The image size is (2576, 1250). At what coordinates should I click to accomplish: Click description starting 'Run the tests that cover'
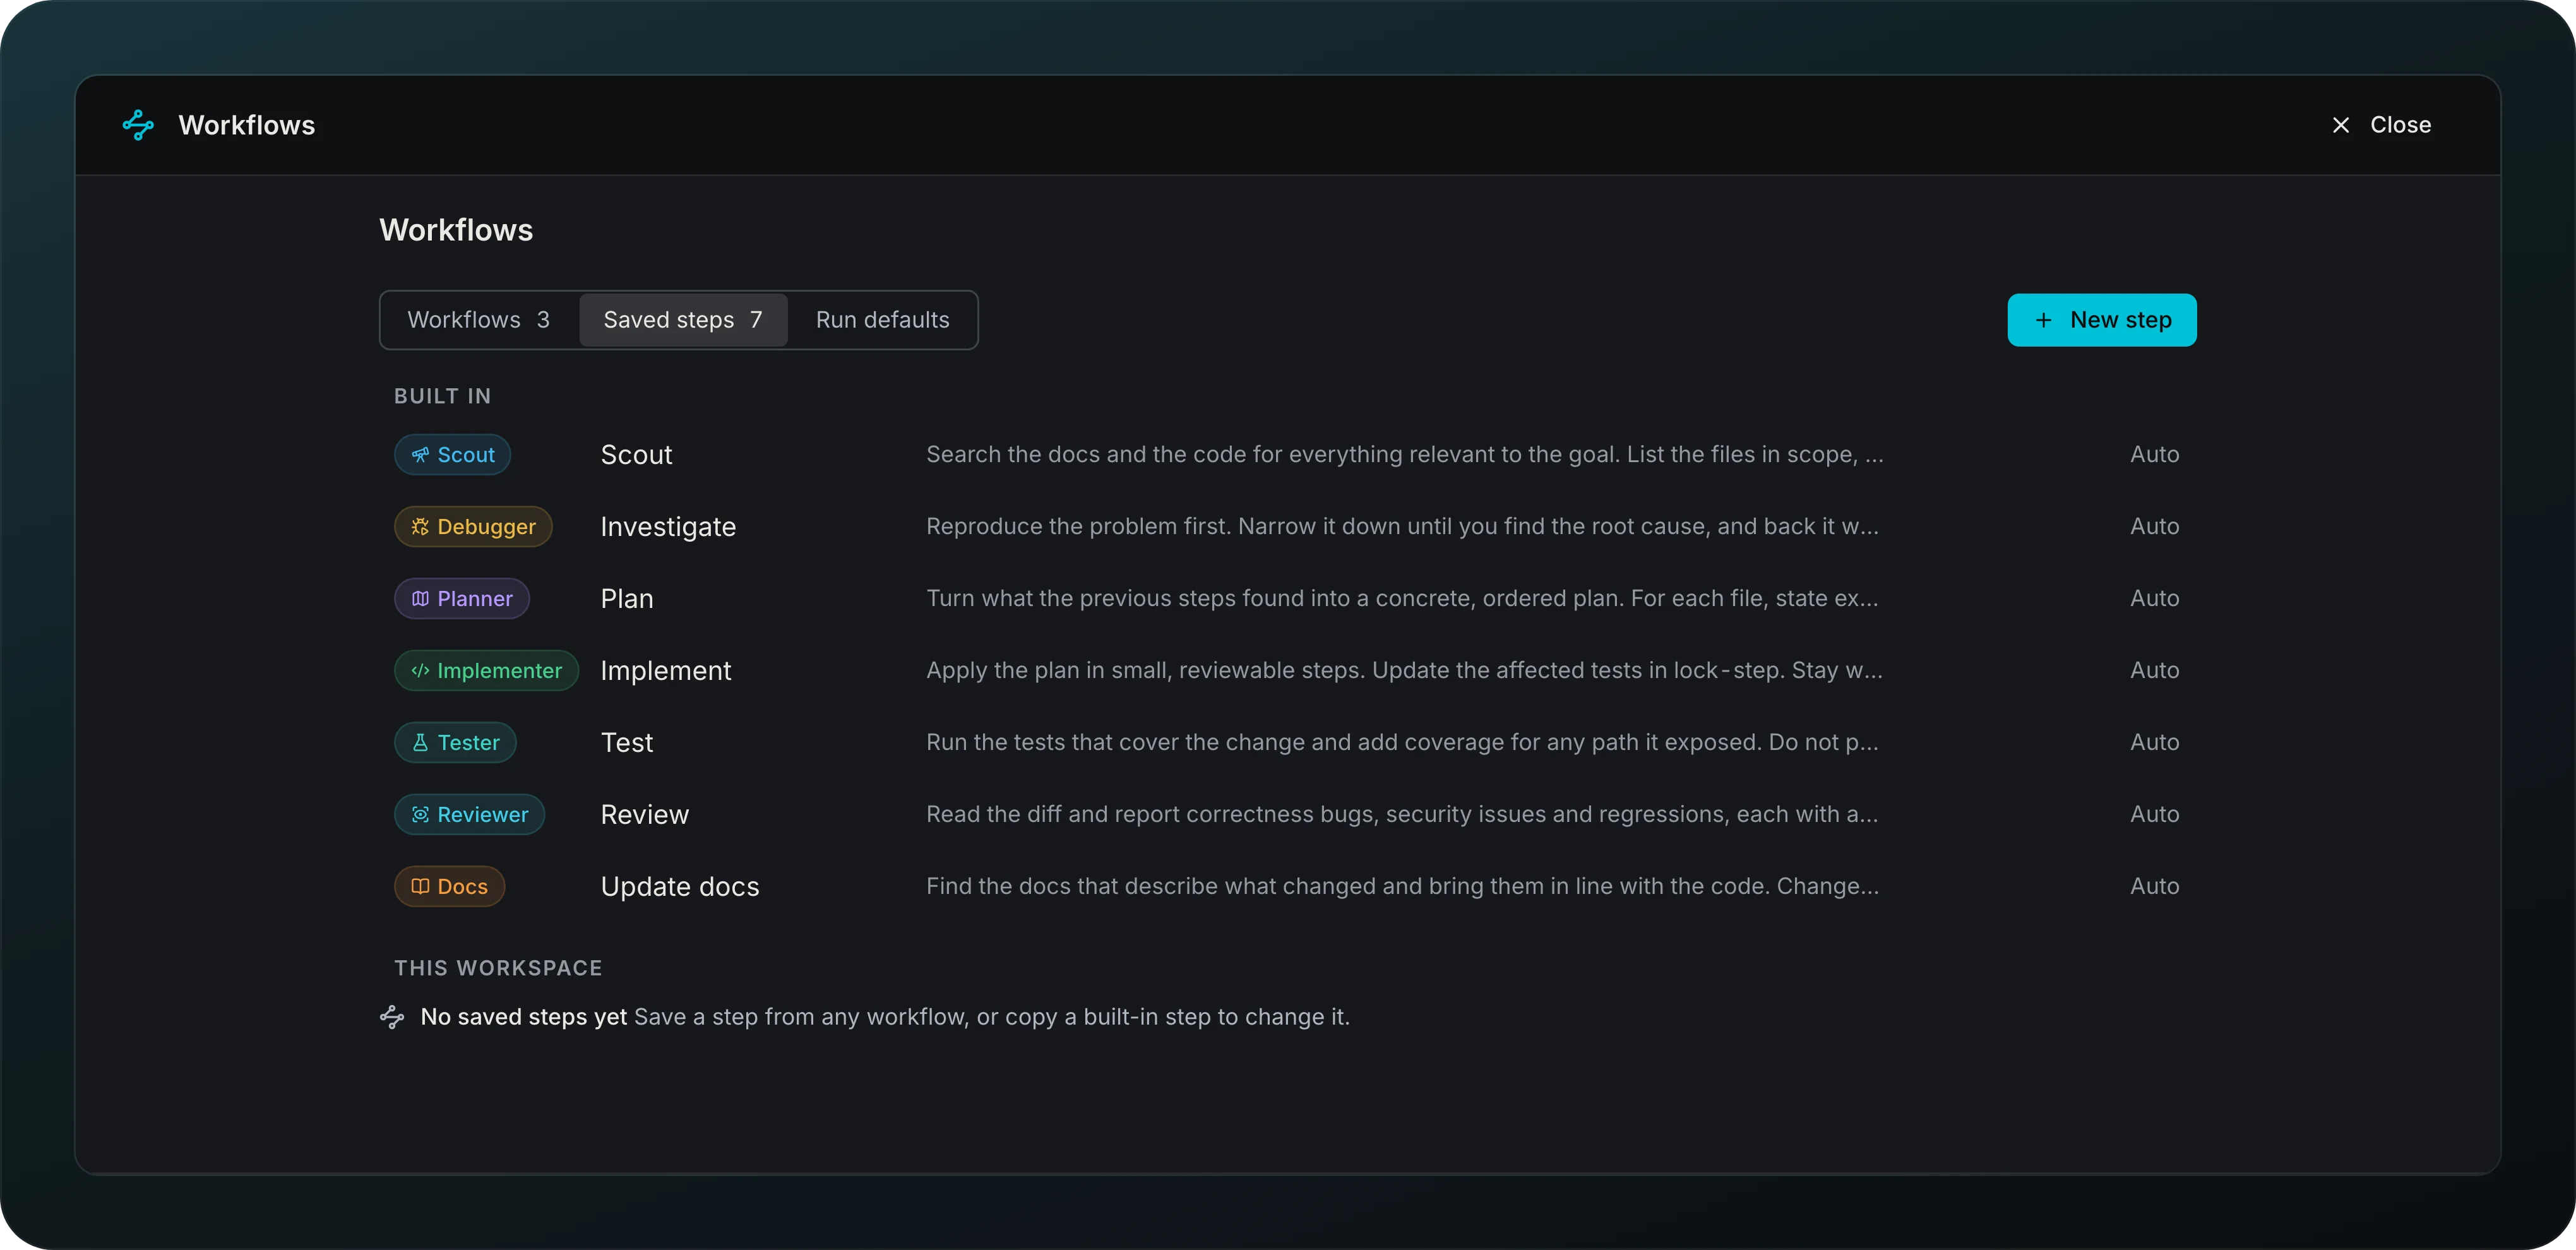coord(1402,743)
